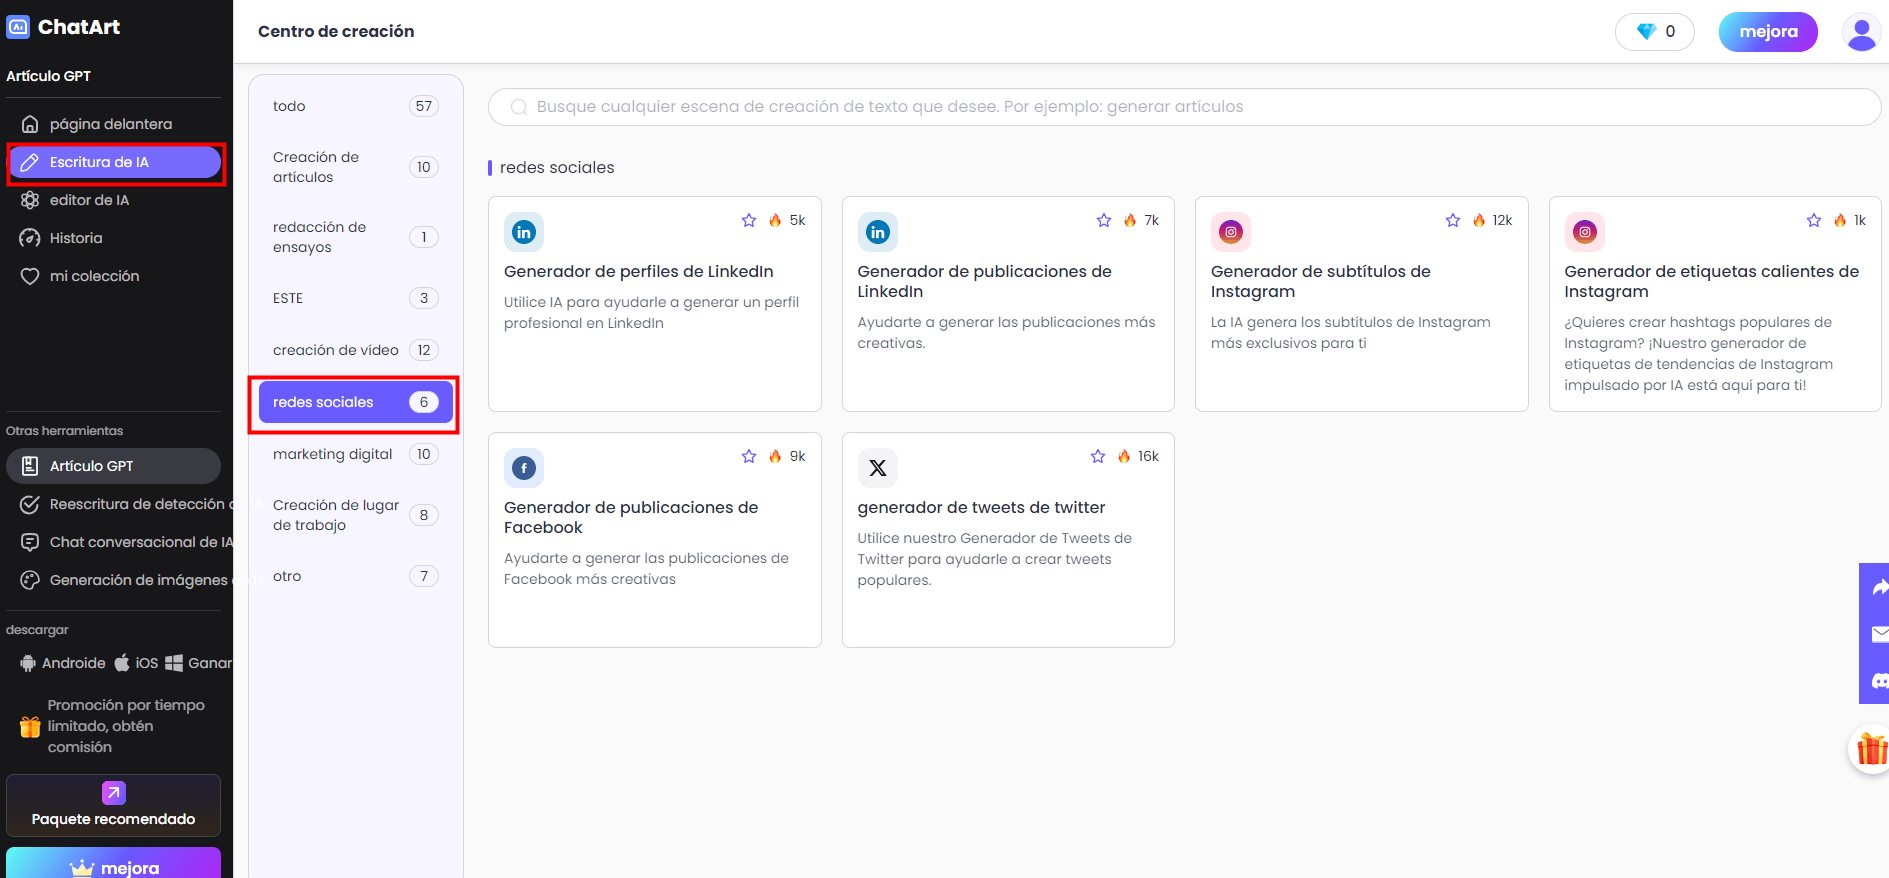The image size is (1889, 878).
Task: Favorite Generador de publicaciones de Facebook star
Action: tap(749, 456)
